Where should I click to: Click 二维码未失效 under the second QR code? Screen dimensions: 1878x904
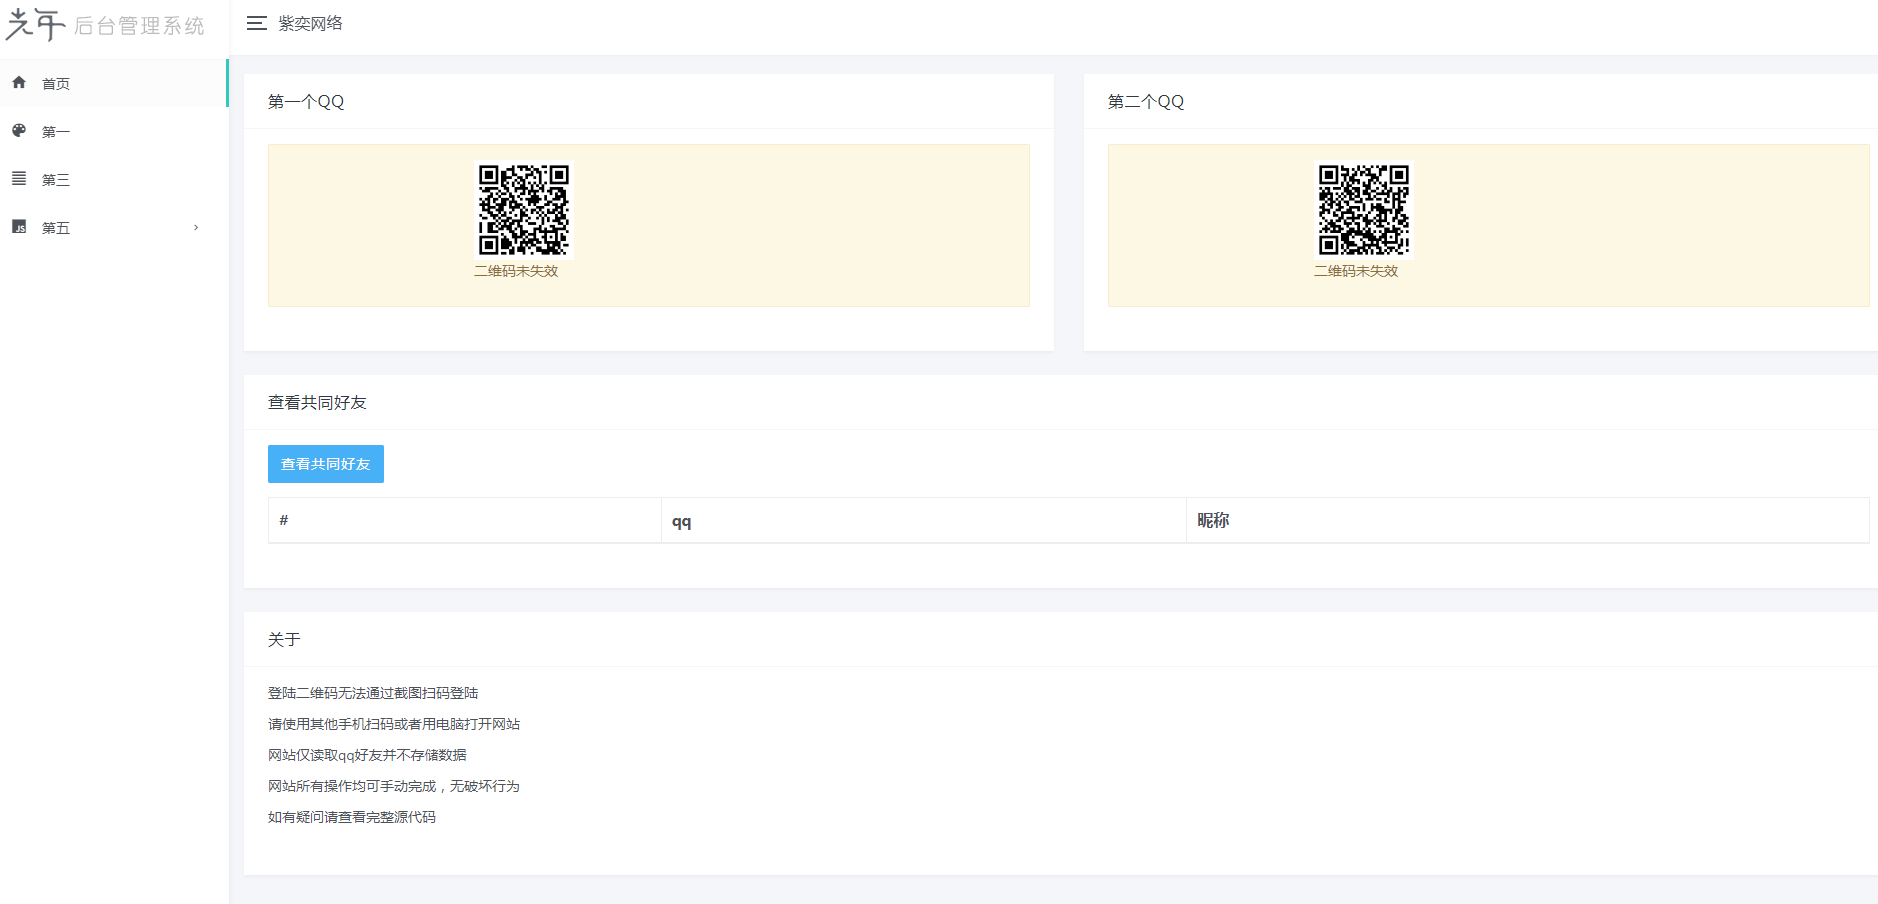(1356, 271)
